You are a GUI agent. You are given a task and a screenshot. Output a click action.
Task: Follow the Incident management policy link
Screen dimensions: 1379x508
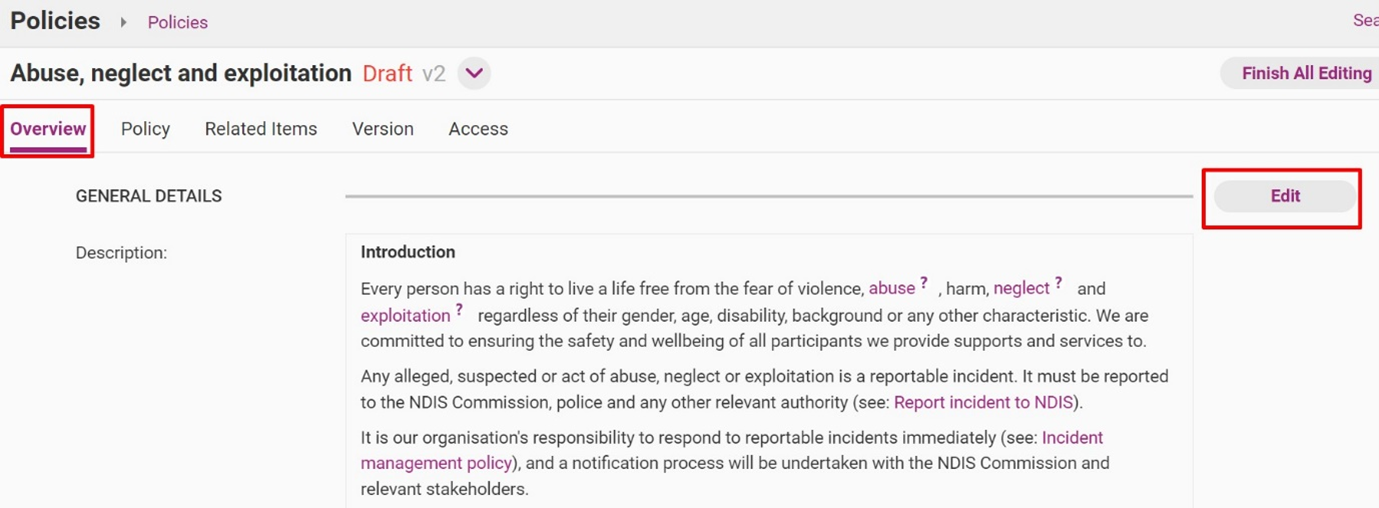point(436,463)
